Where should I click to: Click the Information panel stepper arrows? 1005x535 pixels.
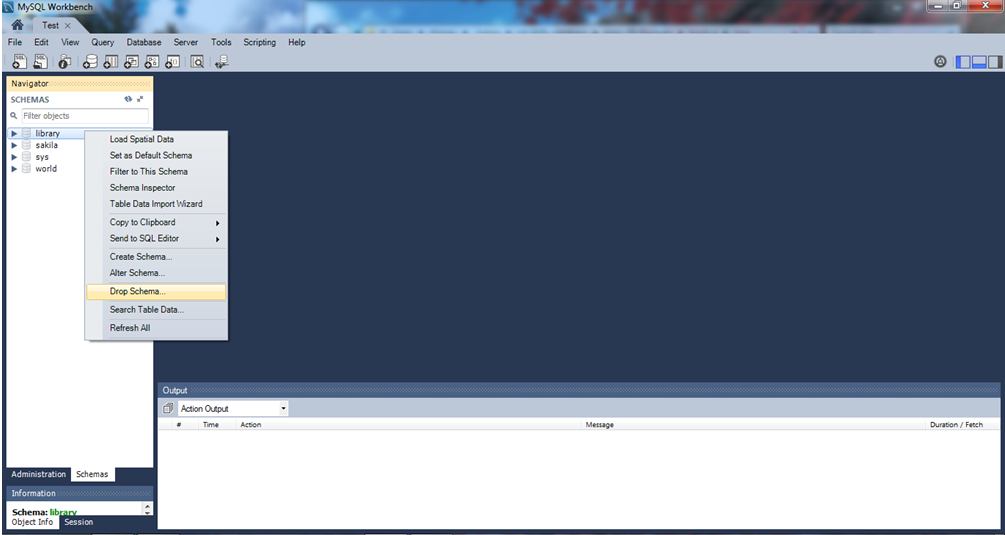pos(148,509)
